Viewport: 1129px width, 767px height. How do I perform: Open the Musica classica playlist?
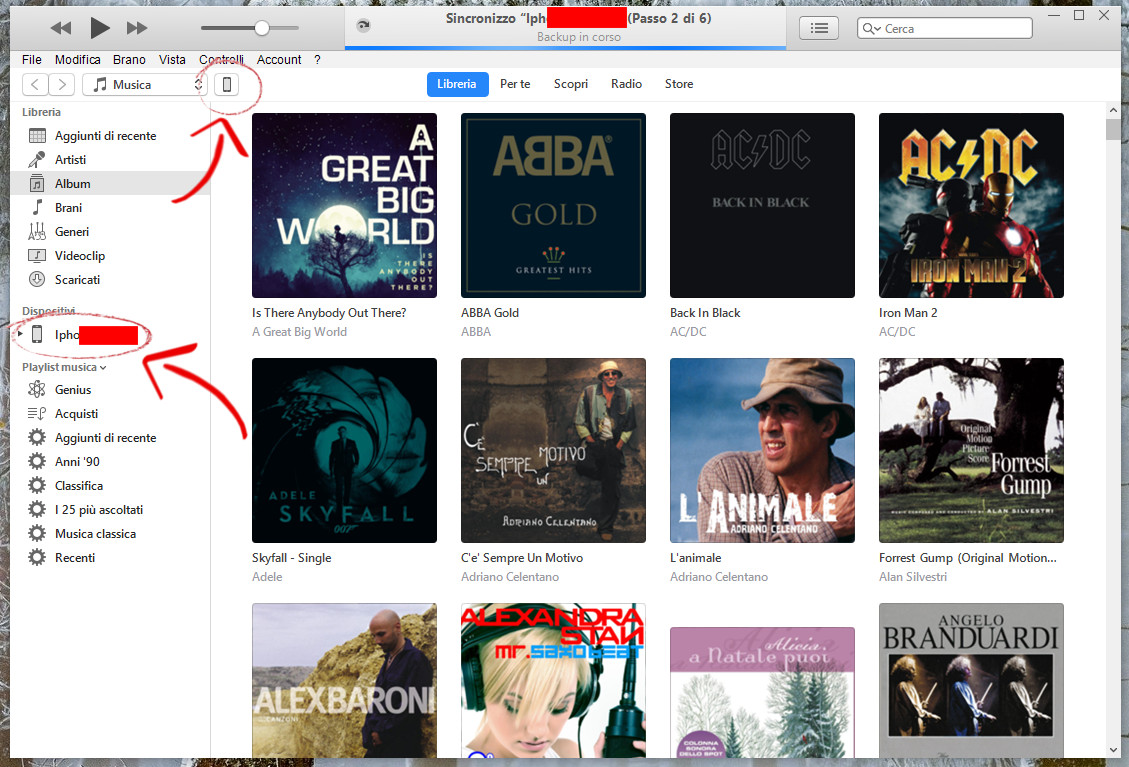[110, 534]
